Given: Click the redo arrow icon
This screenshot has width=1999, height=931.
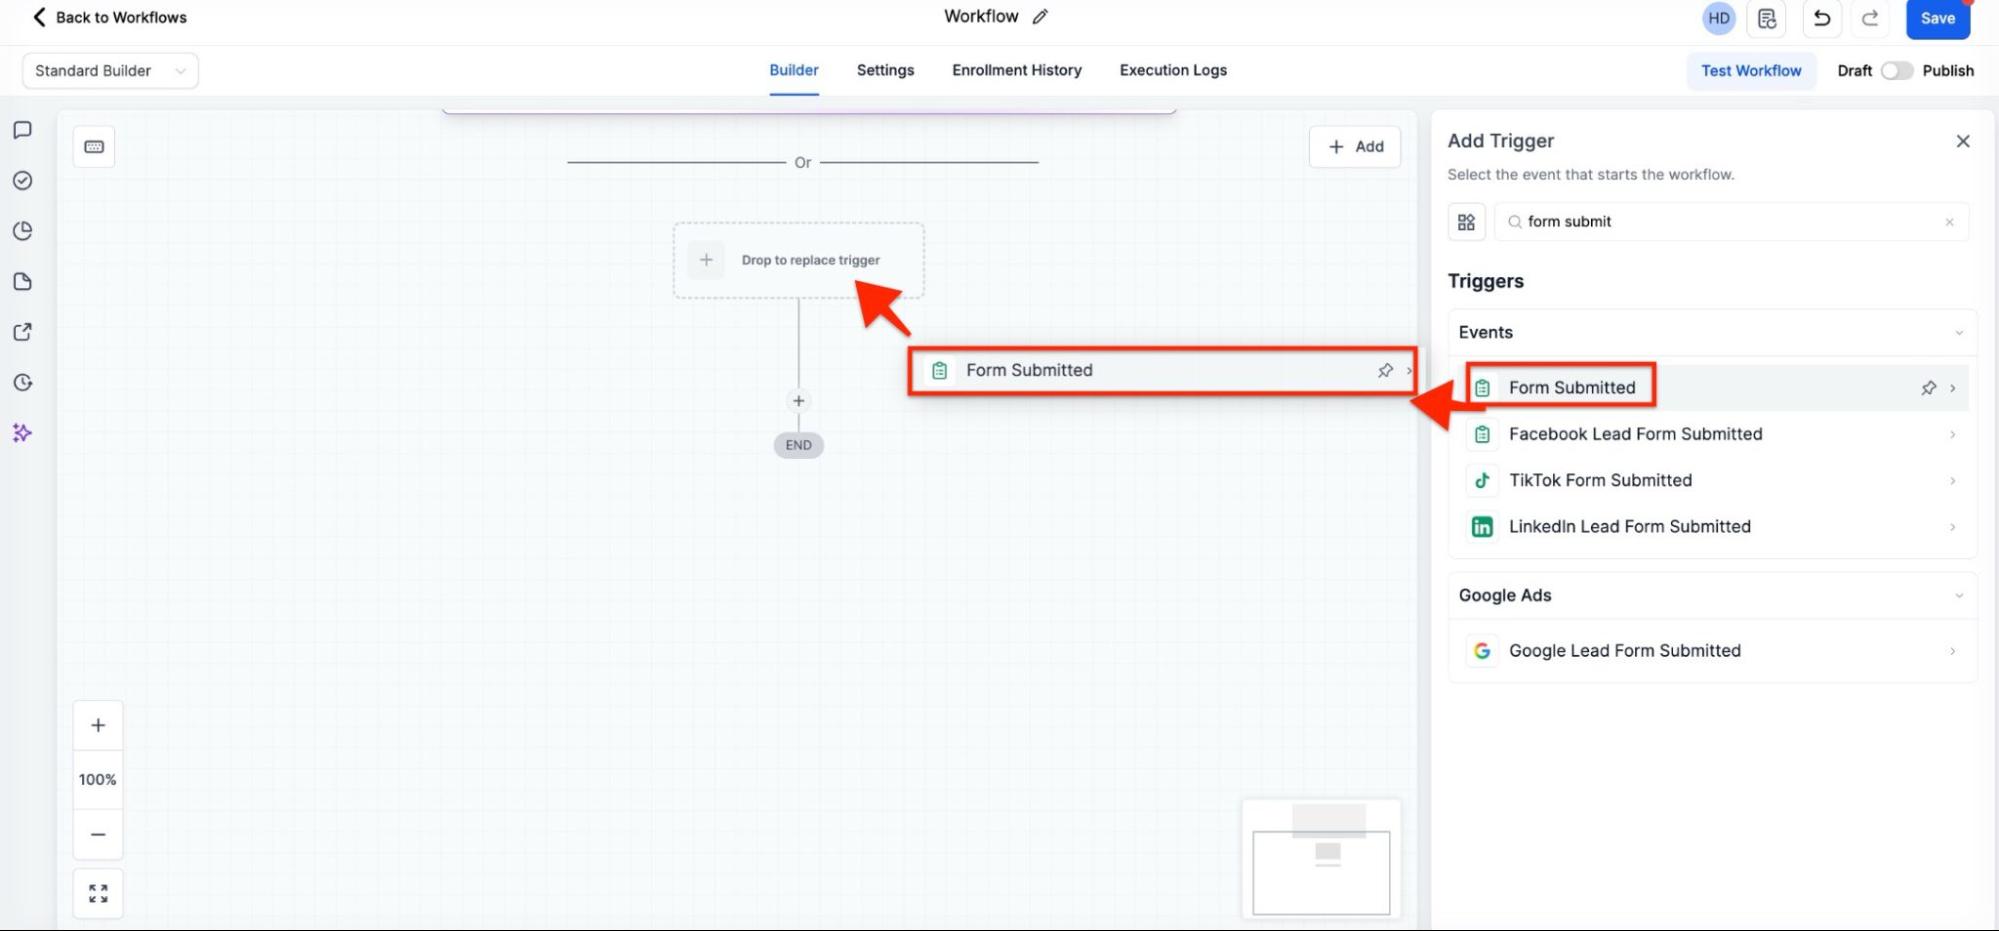Looking at the screenshot, I should [x=1869, y=18].
